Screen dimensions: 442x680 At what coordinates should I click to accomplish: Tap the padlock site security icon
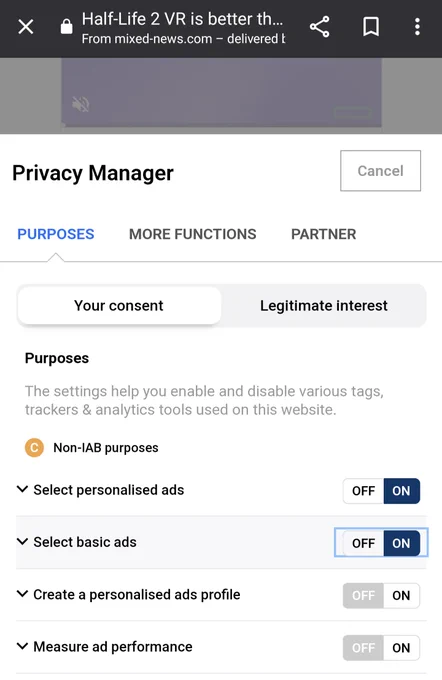(66, 27)
